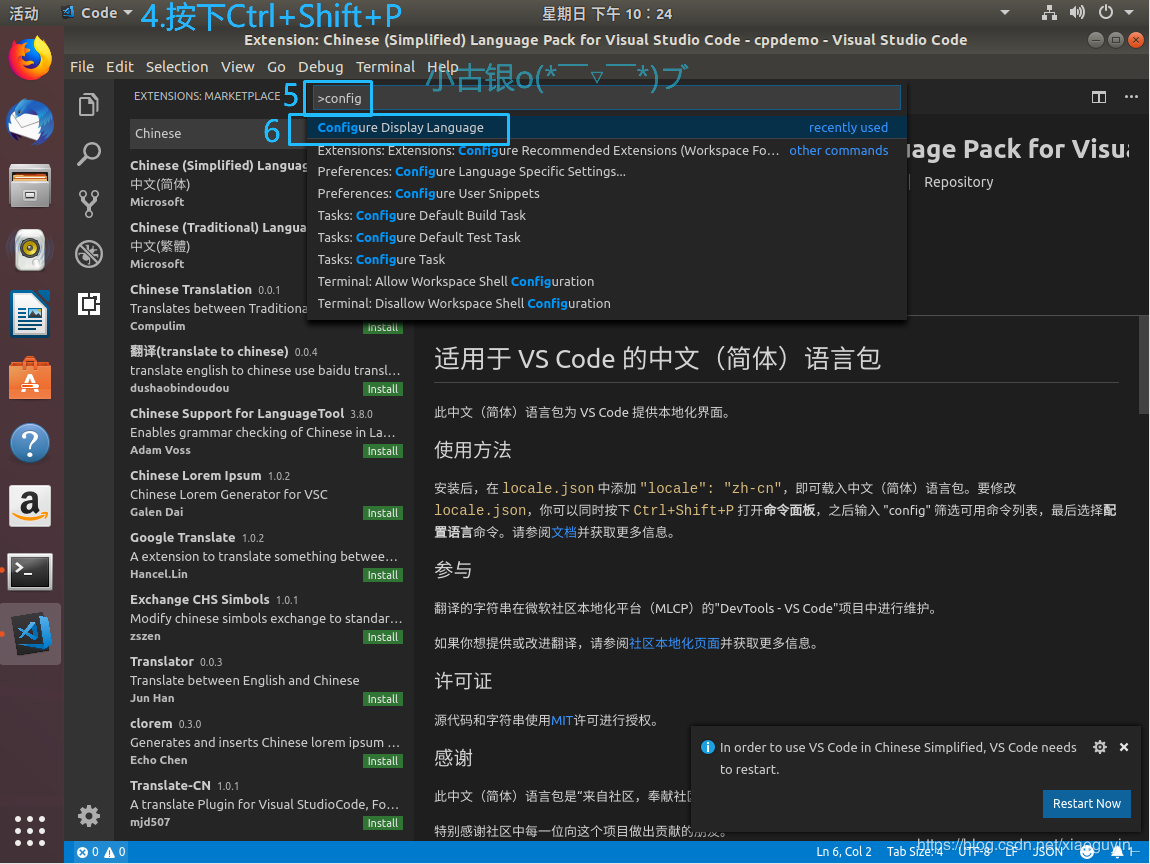Open the Repository link
This screenshot has width=1150, height=864.
(959, 182)
